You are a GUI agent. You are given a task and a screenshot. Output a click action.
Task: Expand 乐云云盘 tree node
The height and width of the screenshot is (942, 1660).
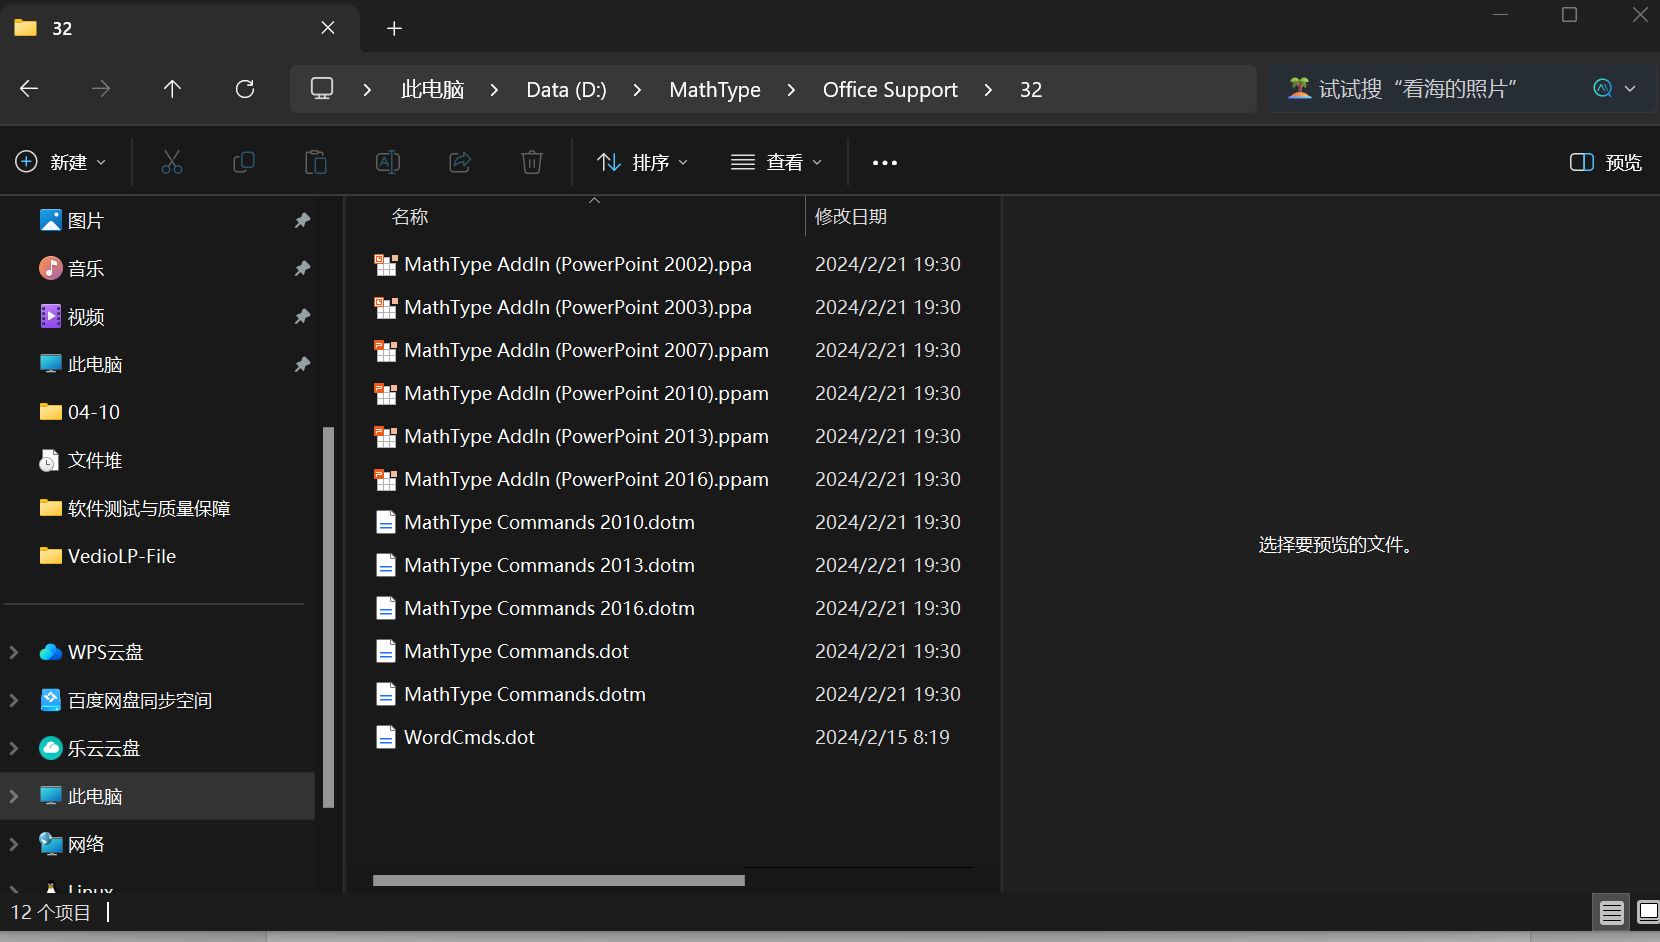pyautogui.click(x=14, y=748)
